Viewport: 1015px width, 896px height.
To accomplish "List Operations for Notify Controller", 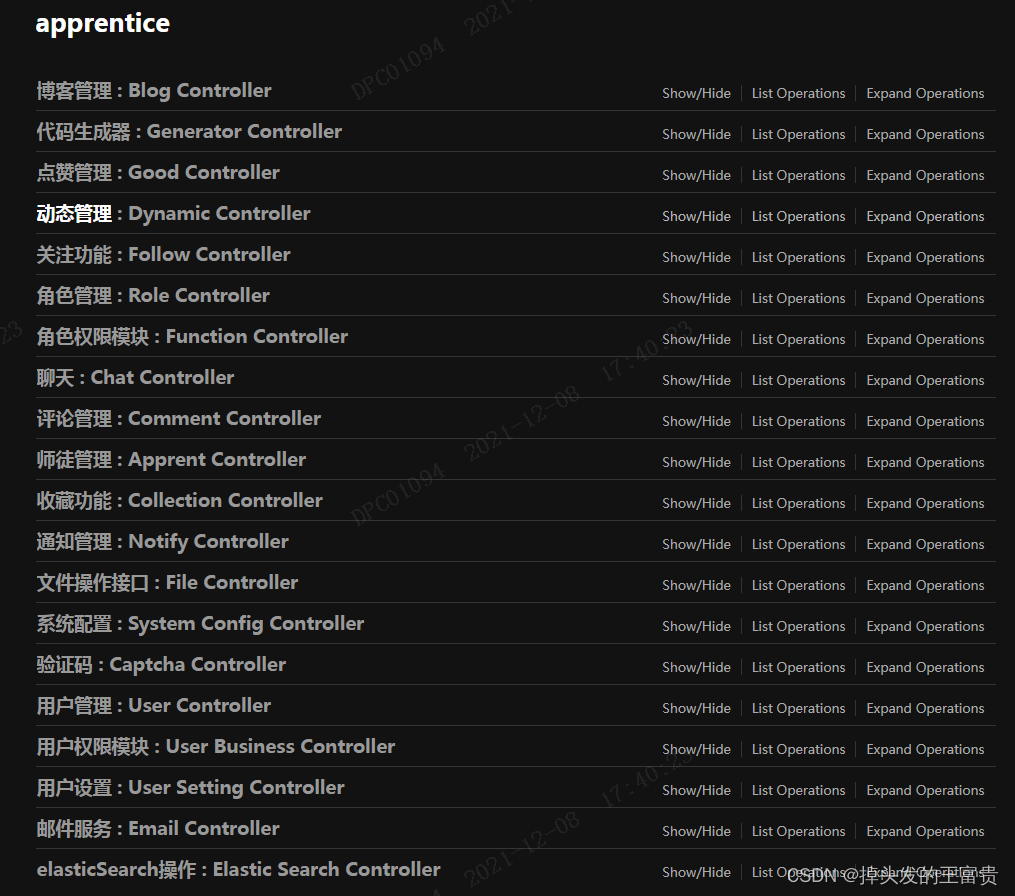I will click(x=798, y=544).
